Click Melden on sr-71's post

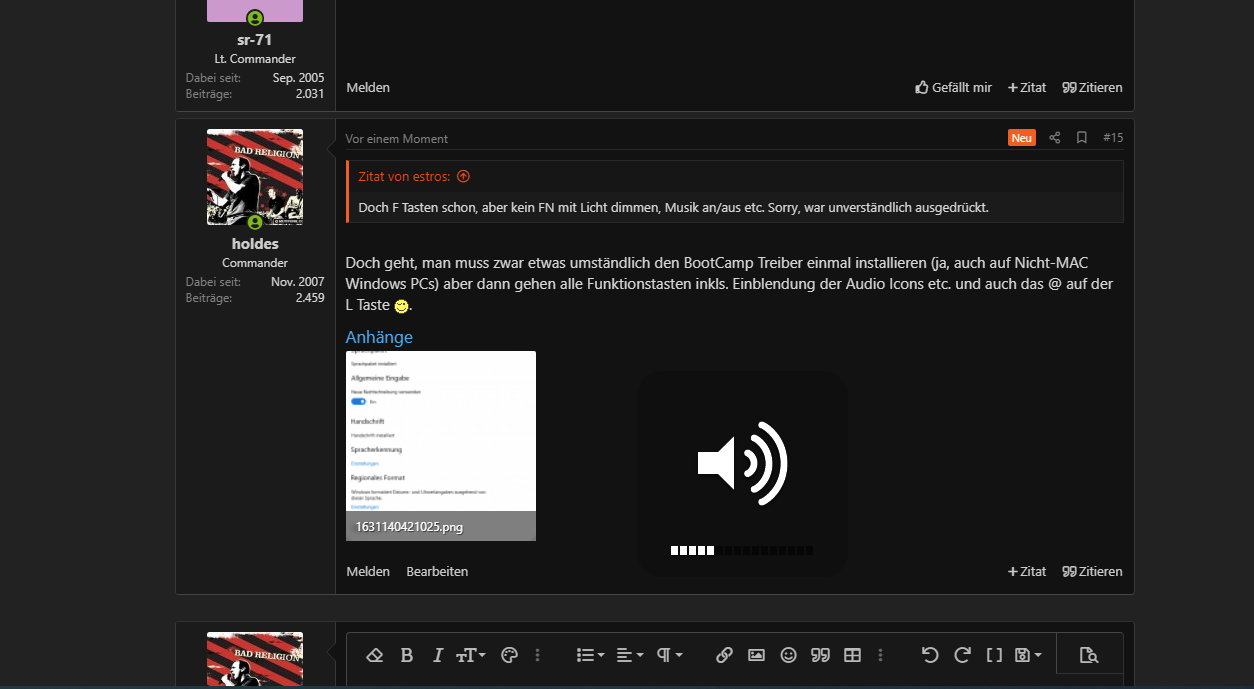(x=368, y=87)
